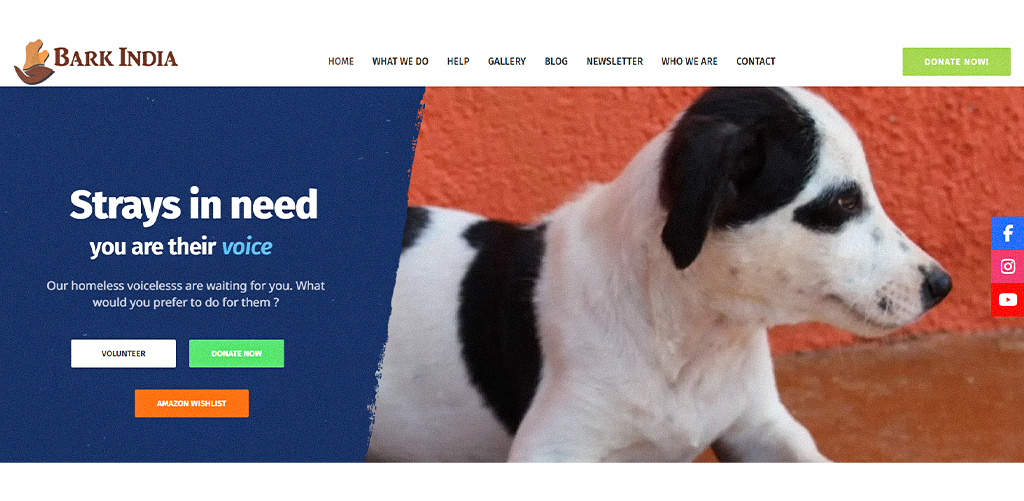Open the Facebook social icon
Screen dimensions: 1024x501
click(1007, 233)
